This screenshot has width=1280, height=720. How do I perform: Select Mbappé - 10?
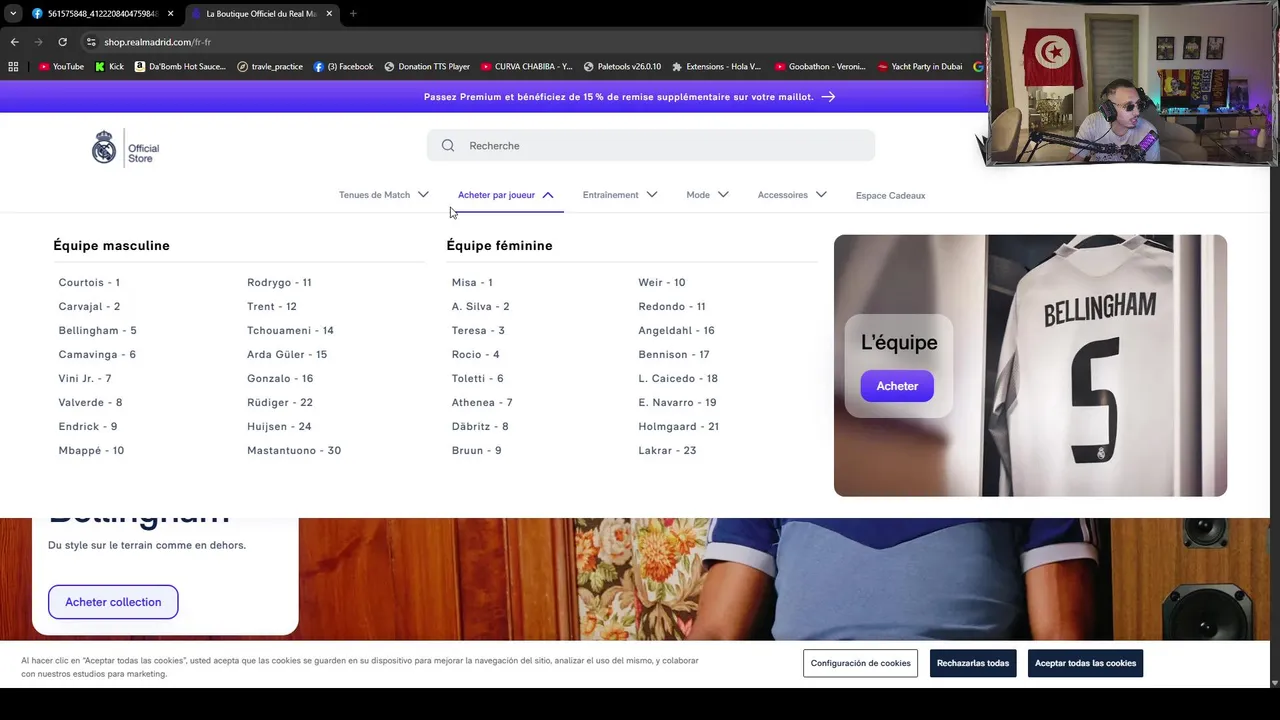91,451
